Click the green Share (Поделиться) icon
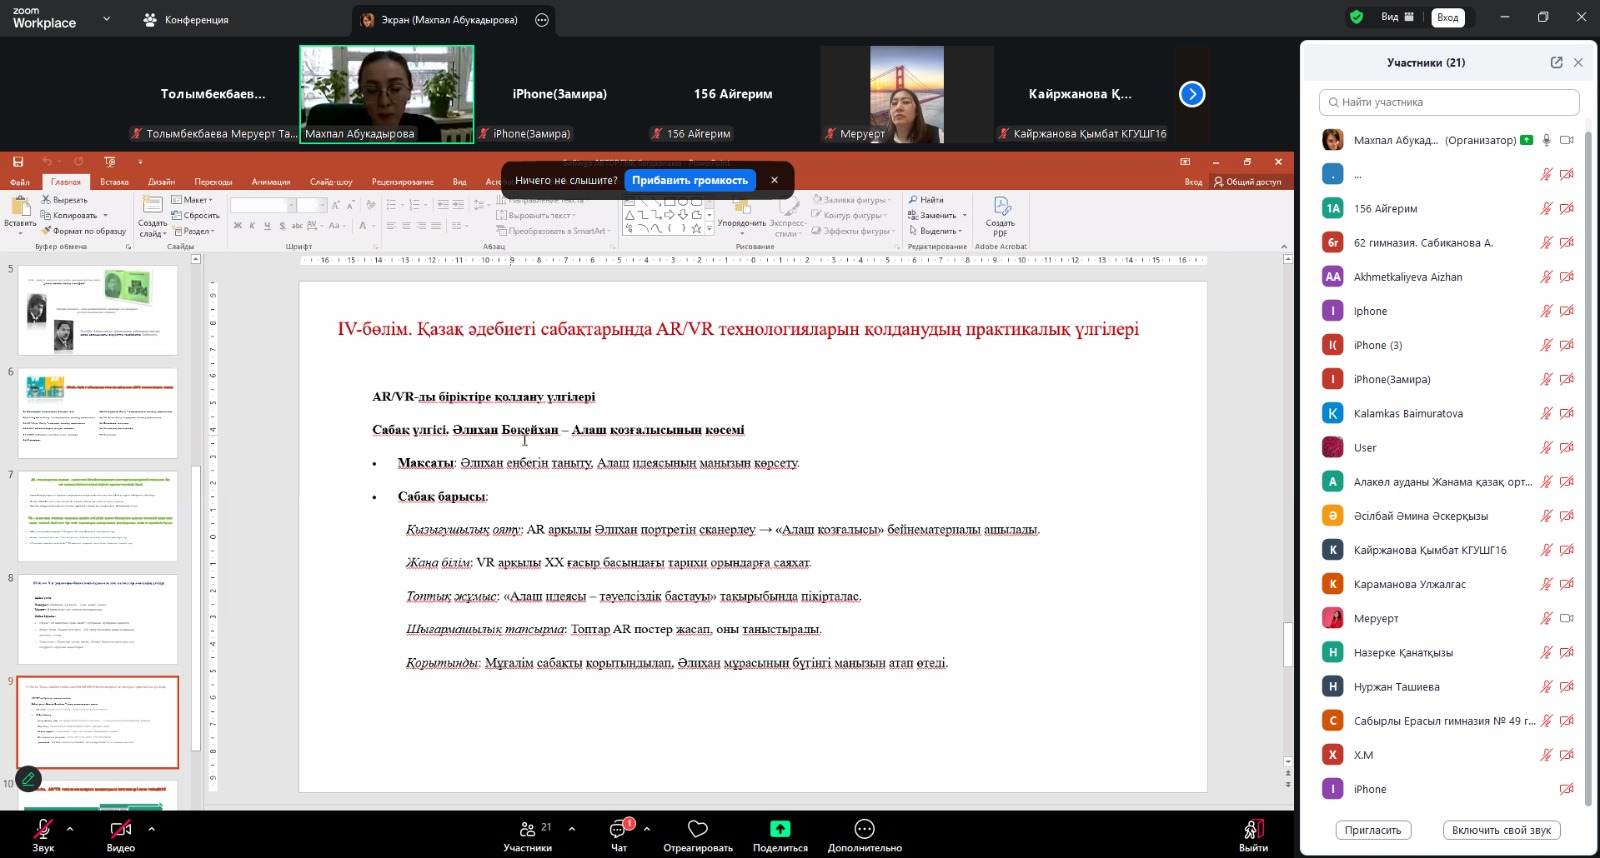Screen dimensions: 1600x858 (780, 829)
